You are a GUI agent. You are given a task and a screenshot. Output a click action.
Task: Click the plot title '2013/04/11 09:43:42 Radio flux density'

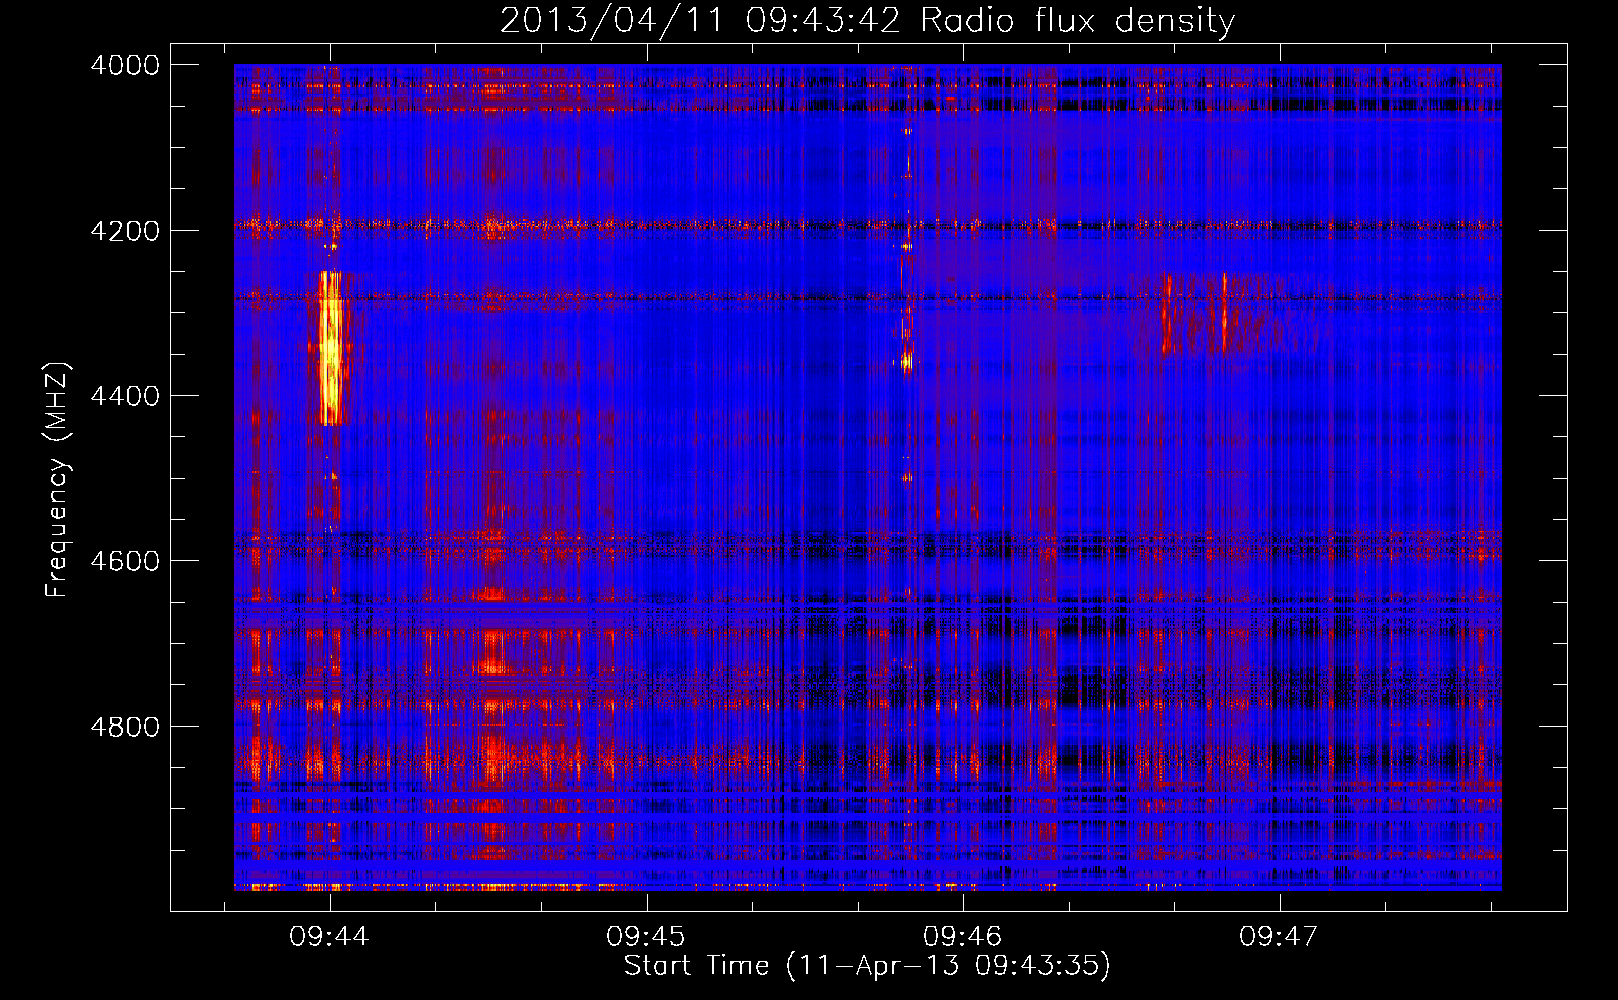click(867, 20)
